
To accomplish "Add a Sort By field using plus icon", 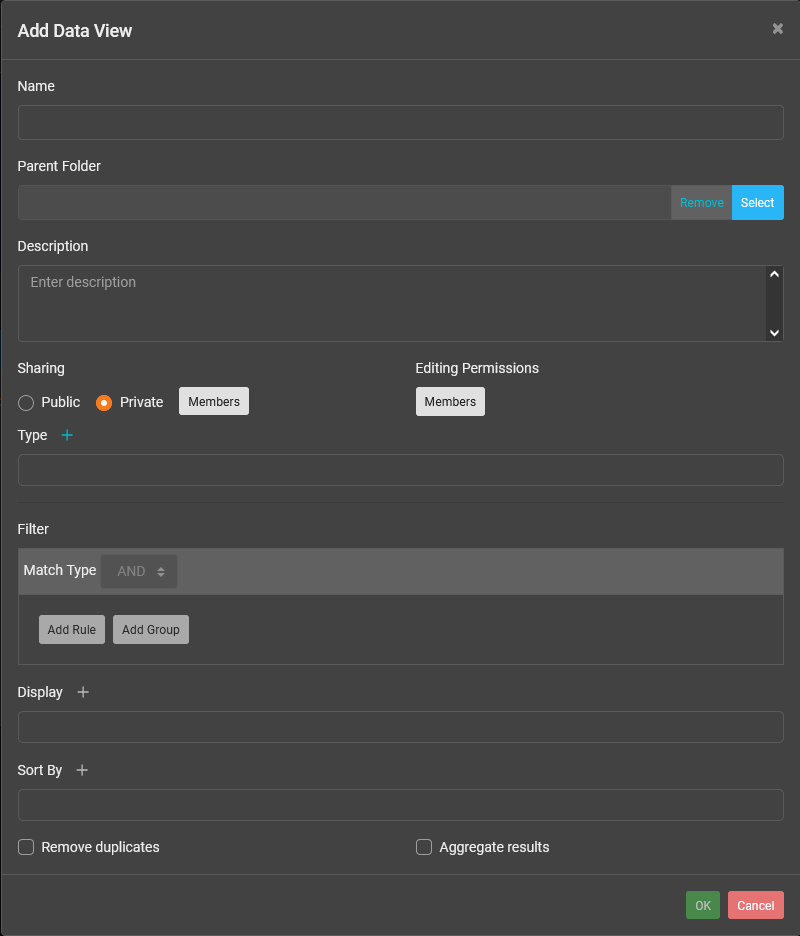I will pyautogui.click(x=81, y=770).
